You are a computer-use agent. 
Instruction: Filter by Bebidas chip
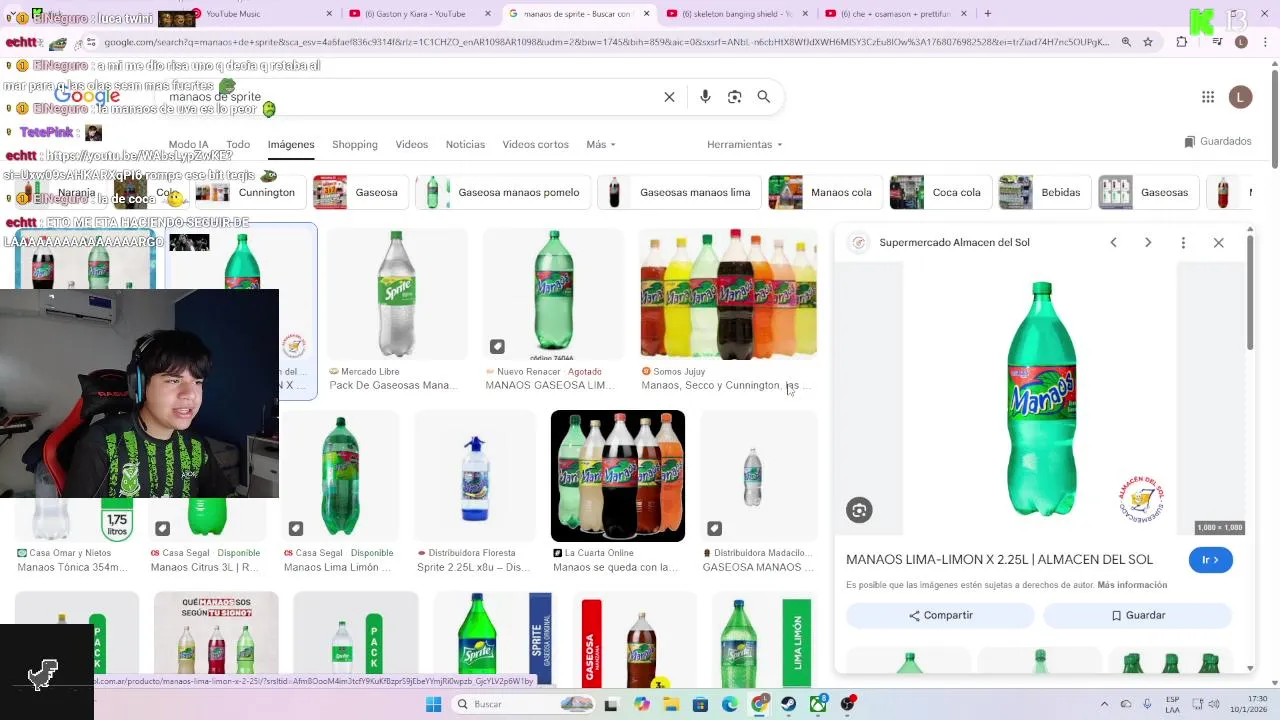point(1045,192)
